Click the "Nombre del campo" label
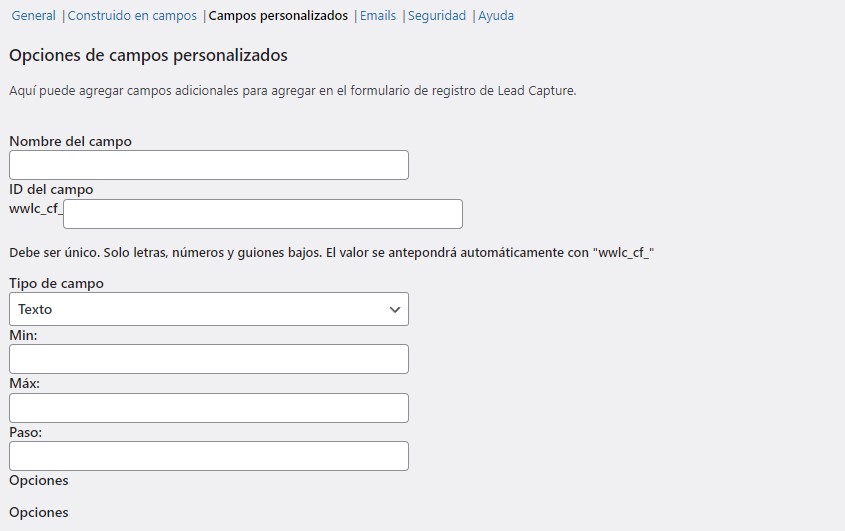 click(x=70, y=141)
